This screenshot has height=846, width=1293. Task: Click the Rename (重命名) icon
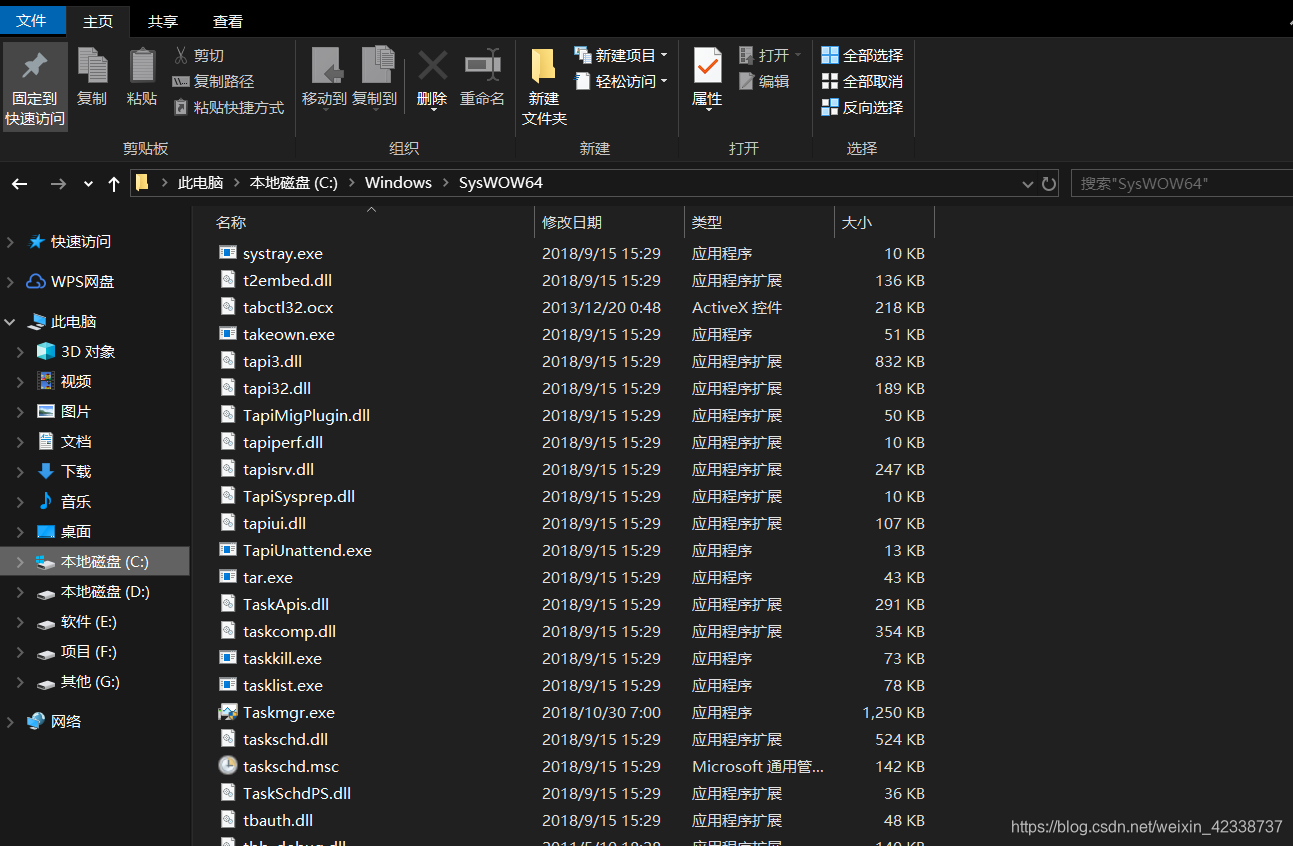click(x=483, y=65)
